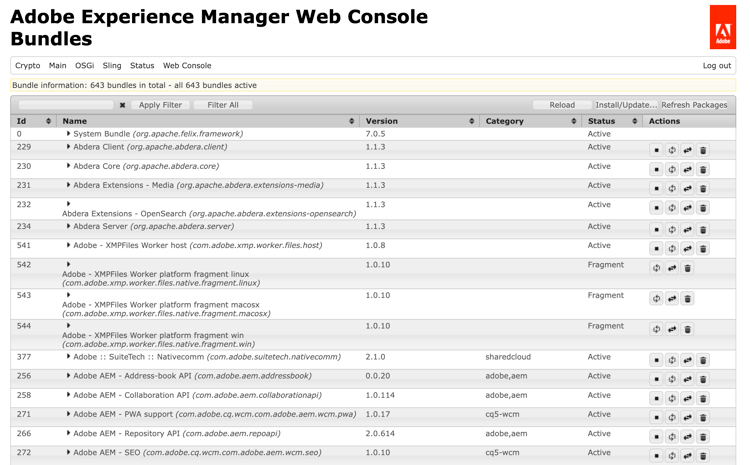Uninstall the fragment win bundle

tap(687, 329)
